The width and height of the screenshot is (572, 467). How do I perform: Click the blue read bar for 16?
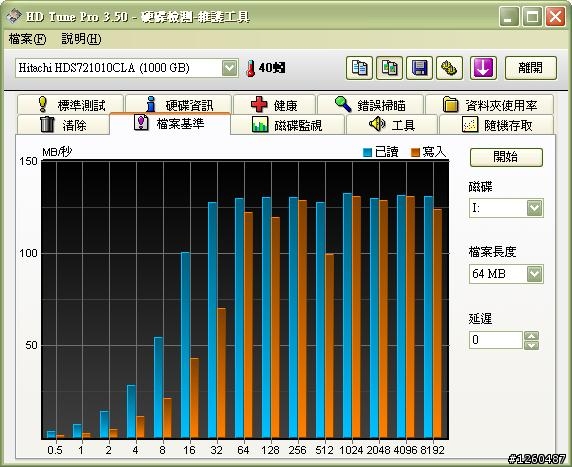coord(185,345)
